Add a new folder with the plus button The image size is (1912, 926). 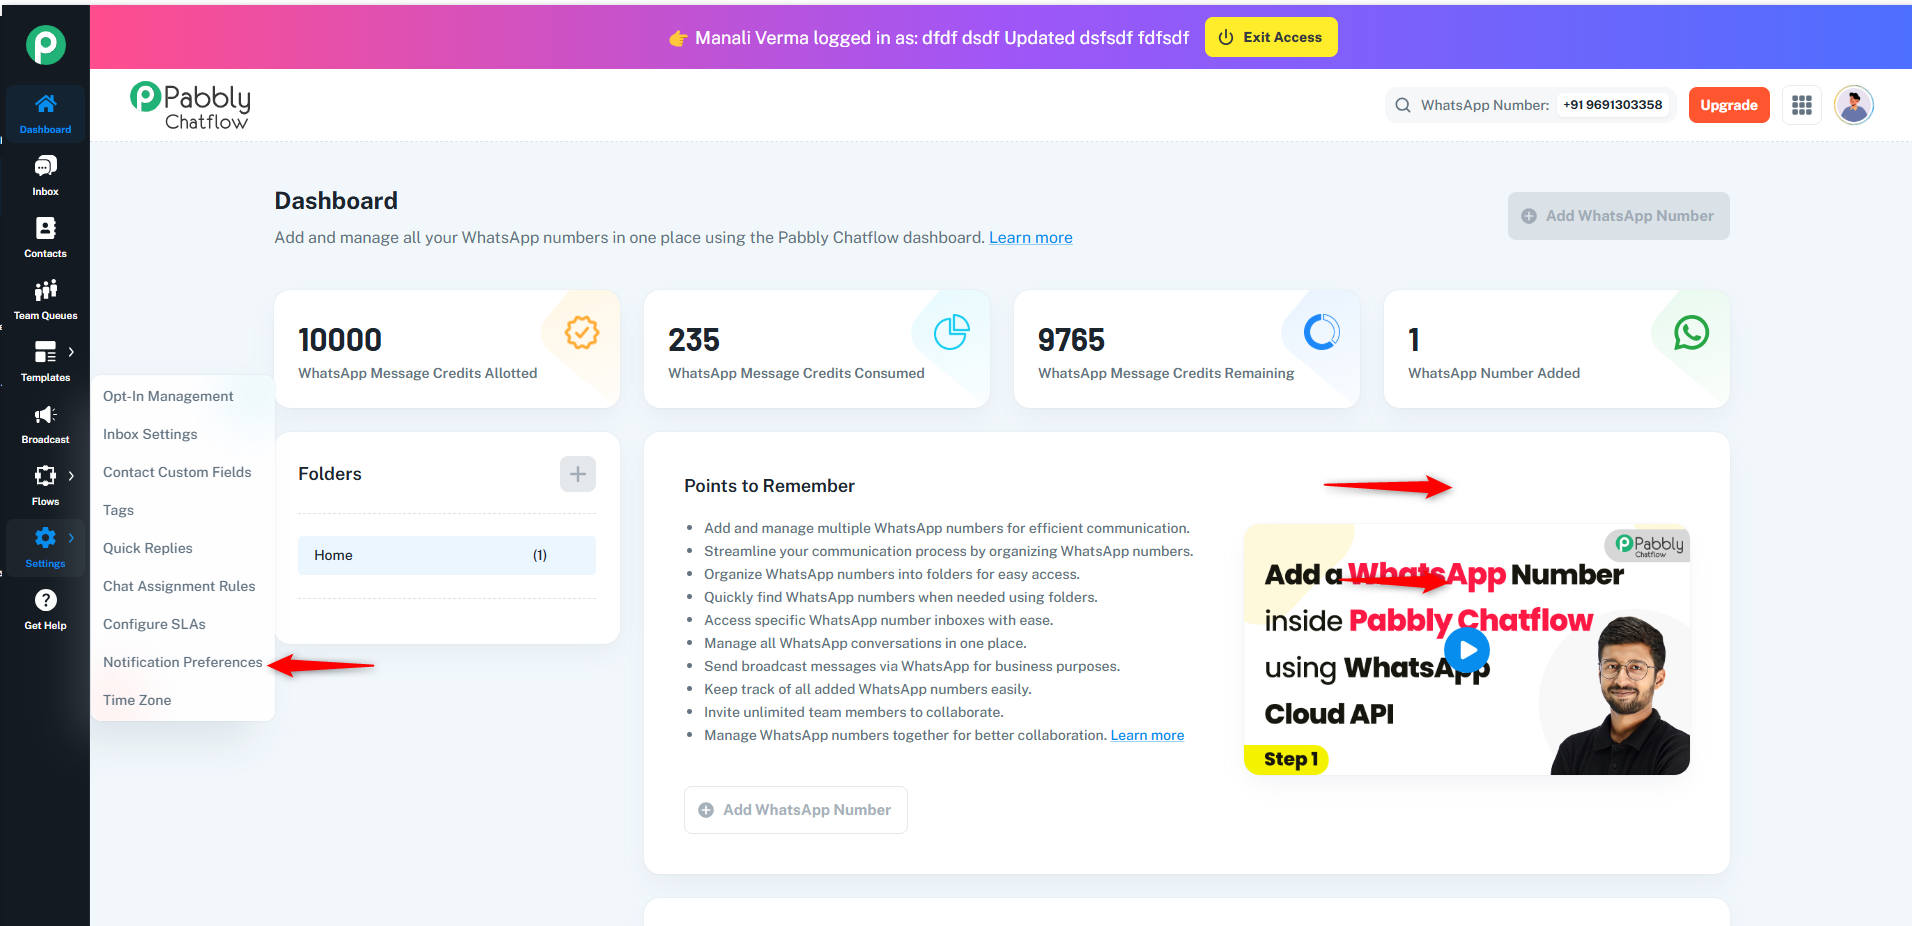click(x=578, y=474)
